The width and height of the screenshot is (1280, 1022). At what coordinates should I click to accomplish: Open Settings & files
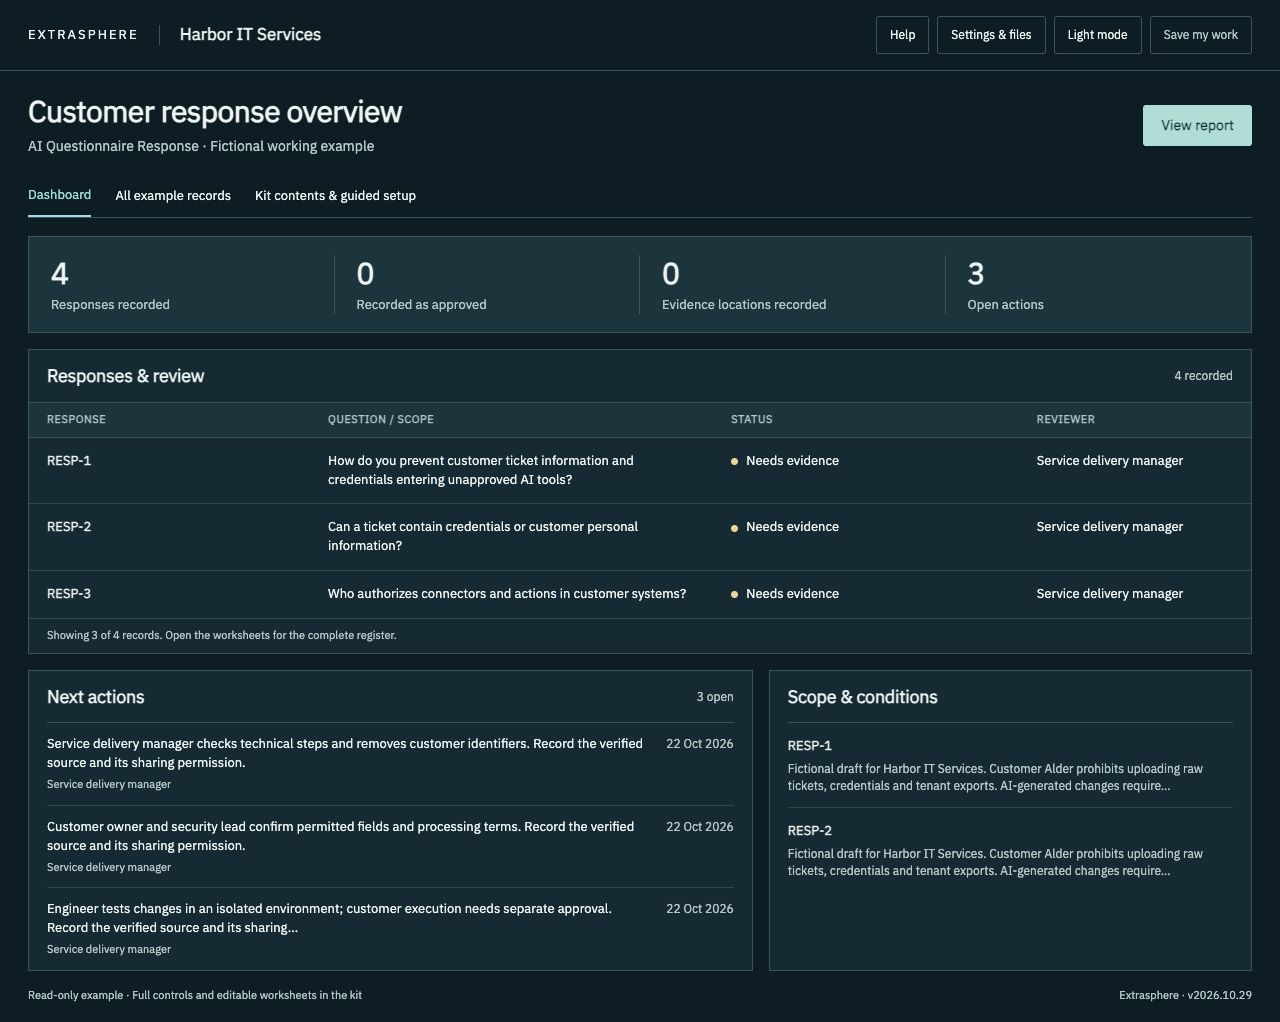click(991, 35)
